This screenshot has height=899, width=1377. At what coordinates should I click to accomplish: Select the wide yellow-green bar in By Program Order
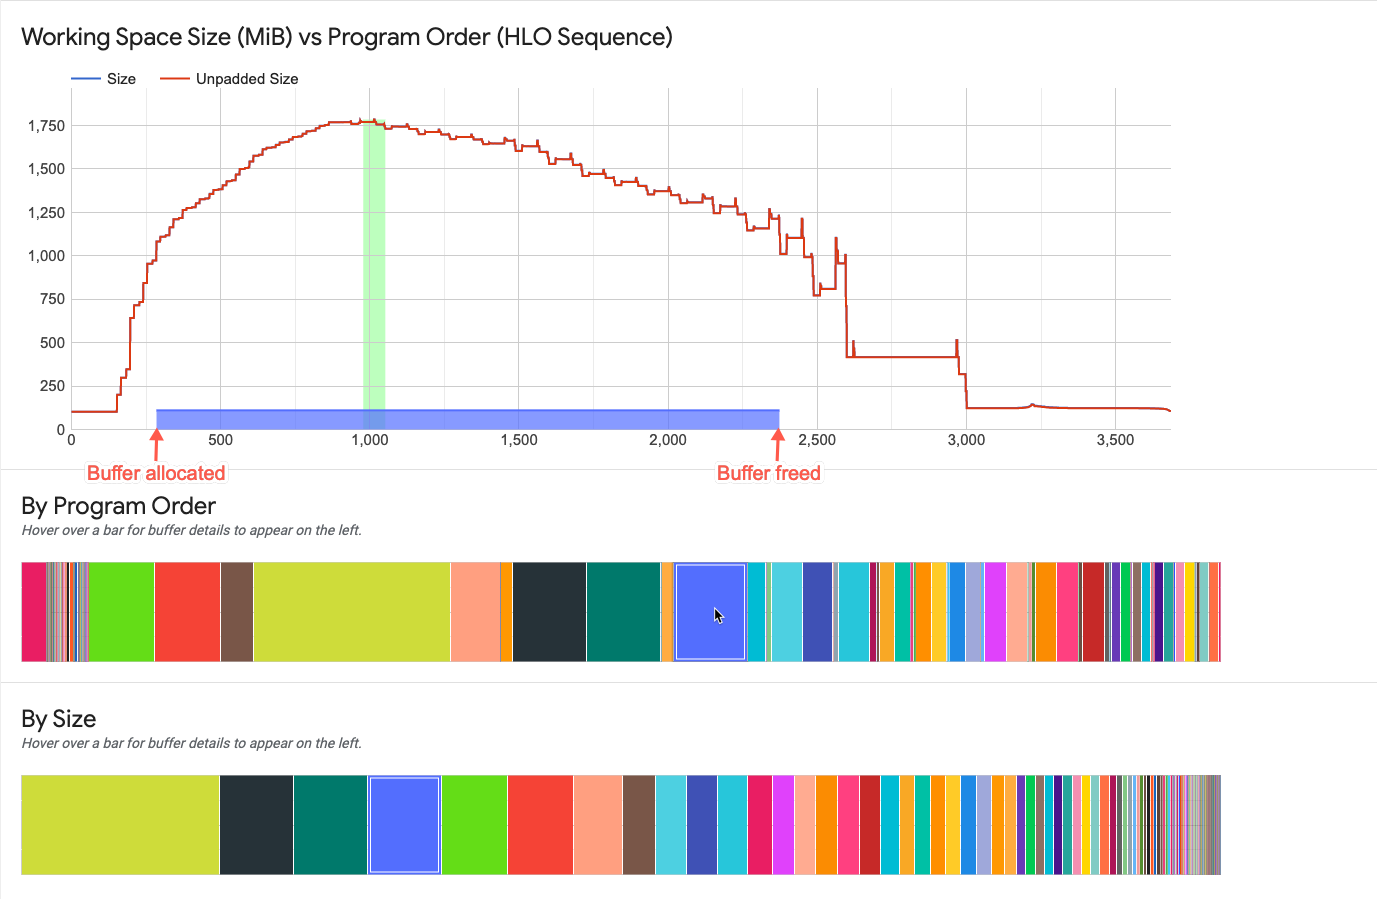352,612
